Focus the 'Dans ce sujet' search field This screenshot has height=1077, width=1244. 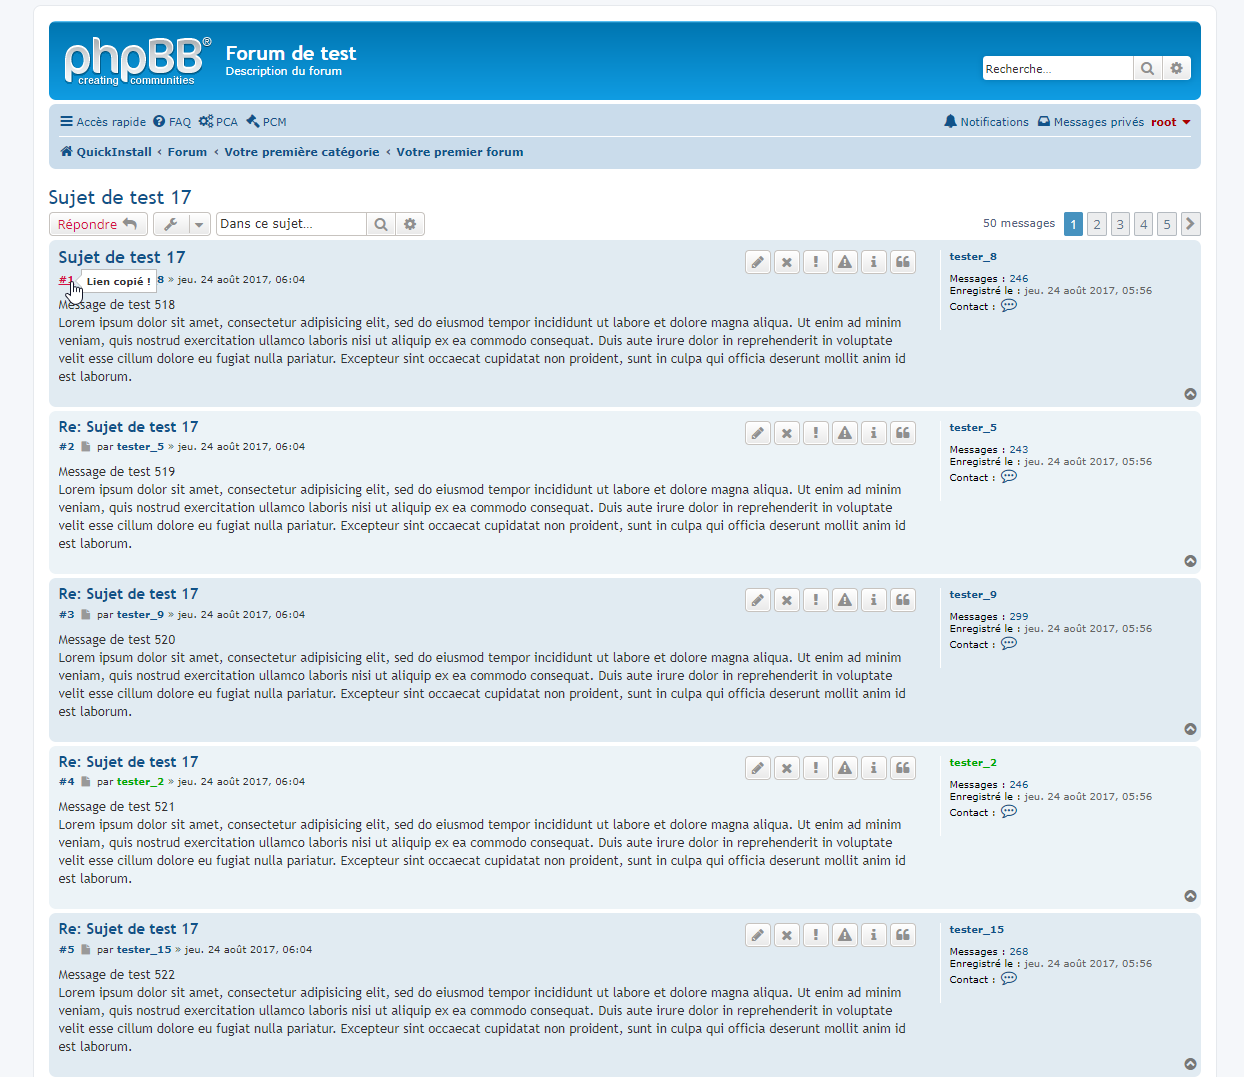[291, 224]
